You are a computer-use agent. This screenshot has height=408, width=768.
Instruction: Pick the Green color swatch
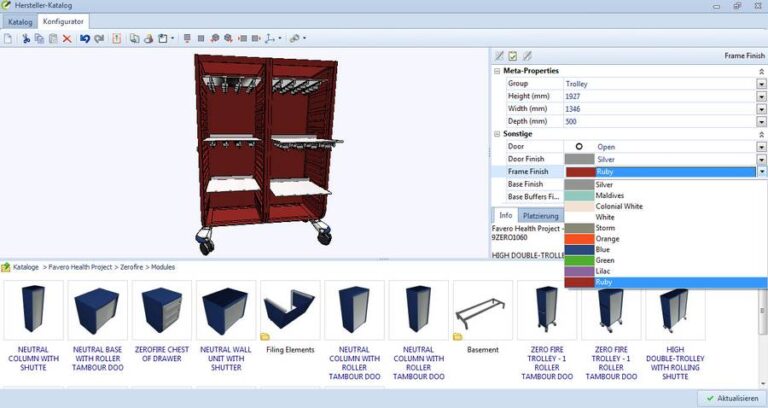click(579, 261)
